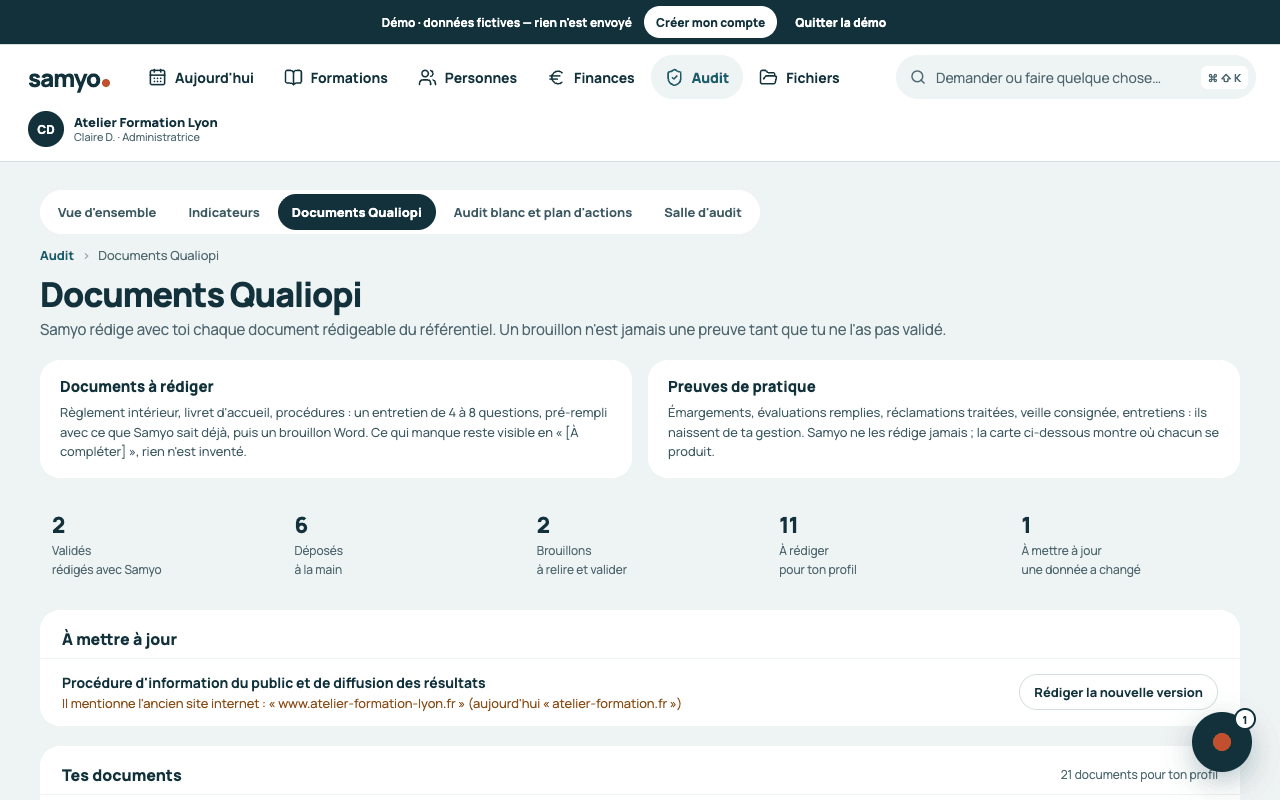Click the Audit shield icon
This screenshot has width=1280, height=800.
674,77
